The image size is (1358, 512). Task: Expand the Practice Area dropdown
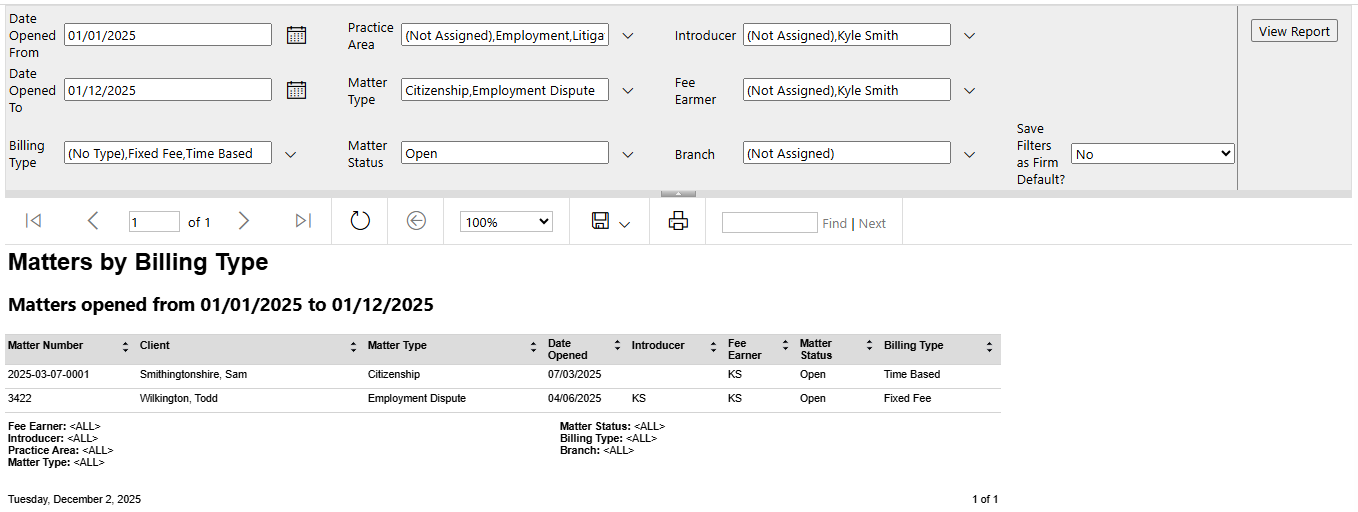628,36
